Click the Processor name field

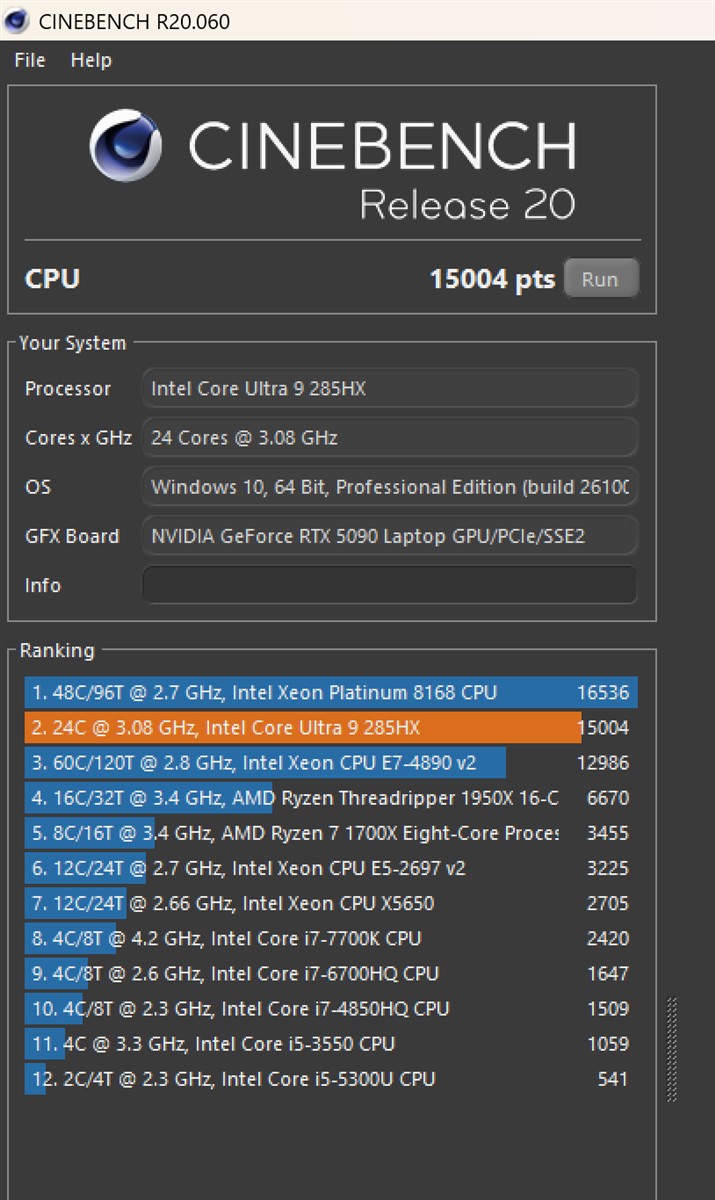point(389,388)
